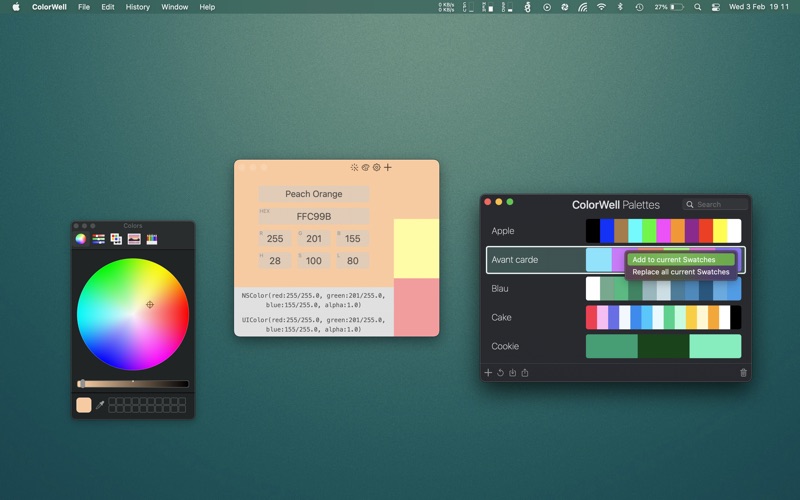
Task: Open the color palettes picker mode
Action: click(x=116, y=239)
